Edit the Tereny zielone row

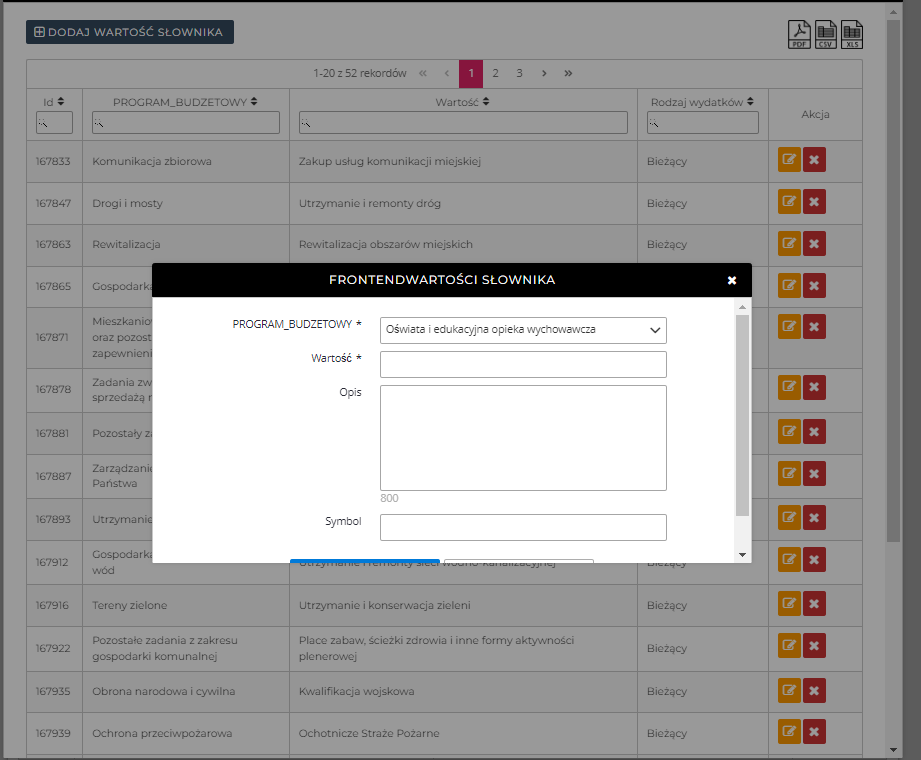coord(789,604)
